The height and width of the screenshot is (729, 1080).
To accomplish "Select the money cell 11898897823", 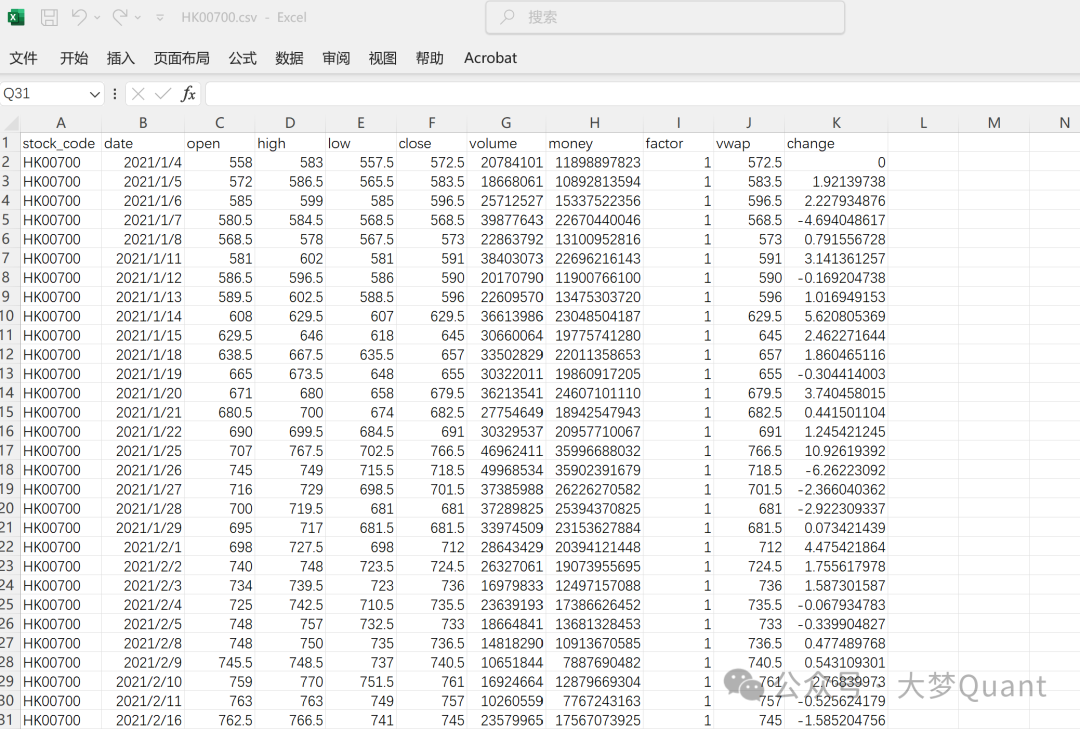I will [594, 163].
